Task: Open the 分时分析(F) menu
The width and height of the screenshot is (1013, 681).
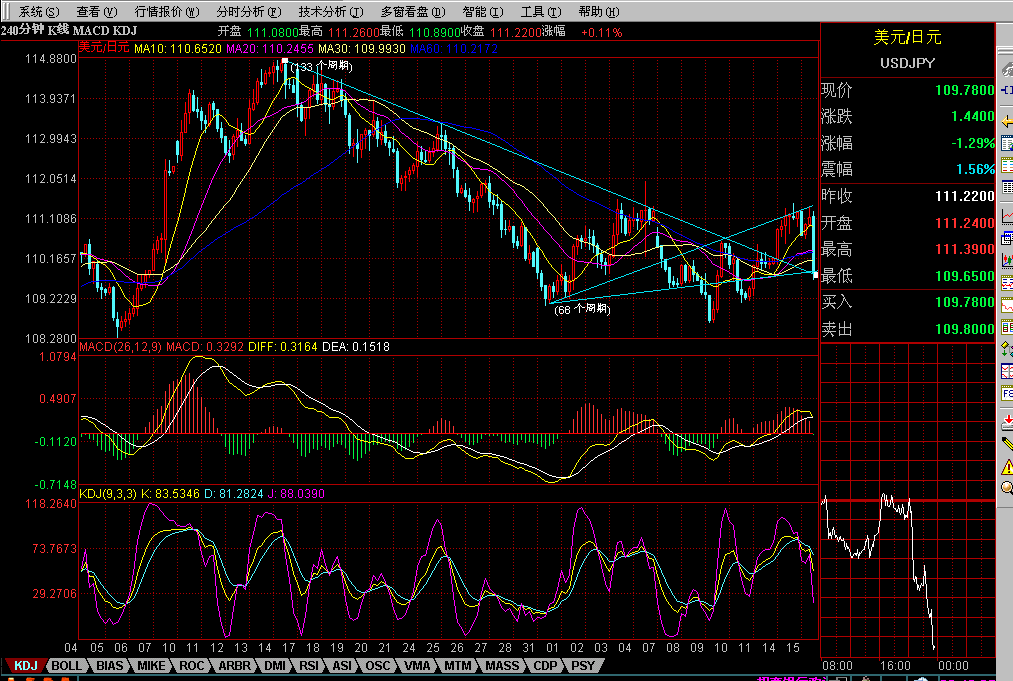Action: pos(249,12)
